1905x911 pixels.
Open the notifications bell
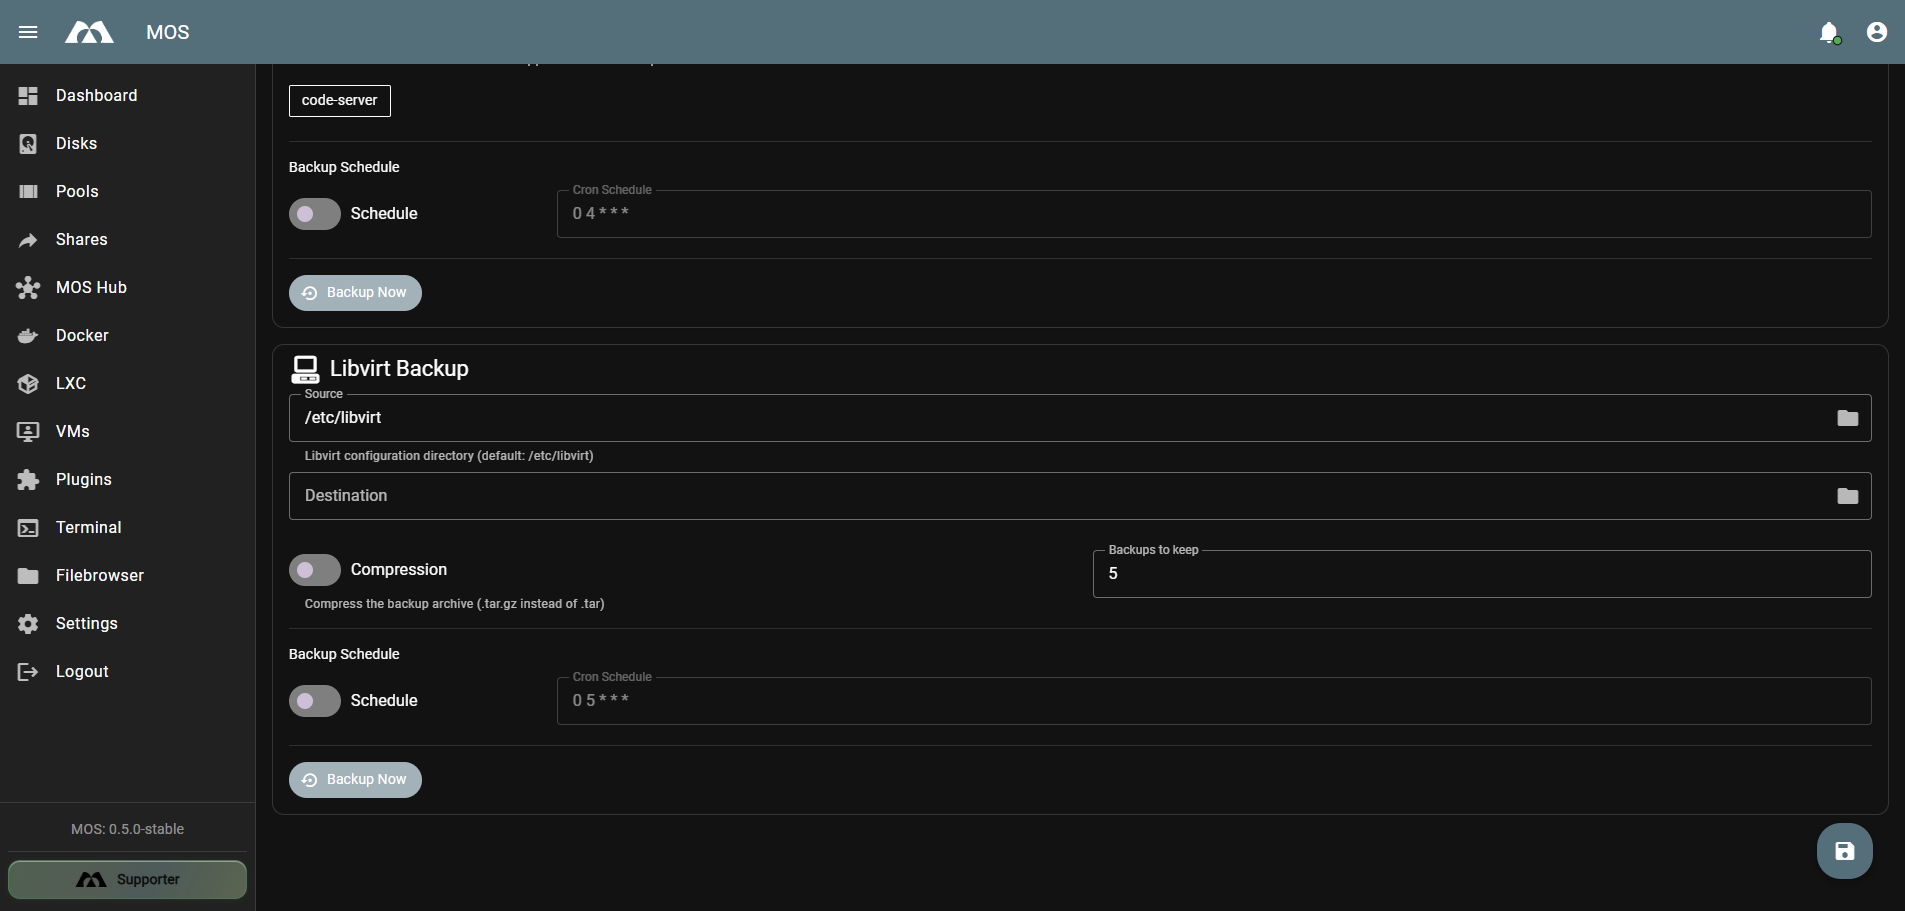pyautogui.click(x=1829, y=32)
